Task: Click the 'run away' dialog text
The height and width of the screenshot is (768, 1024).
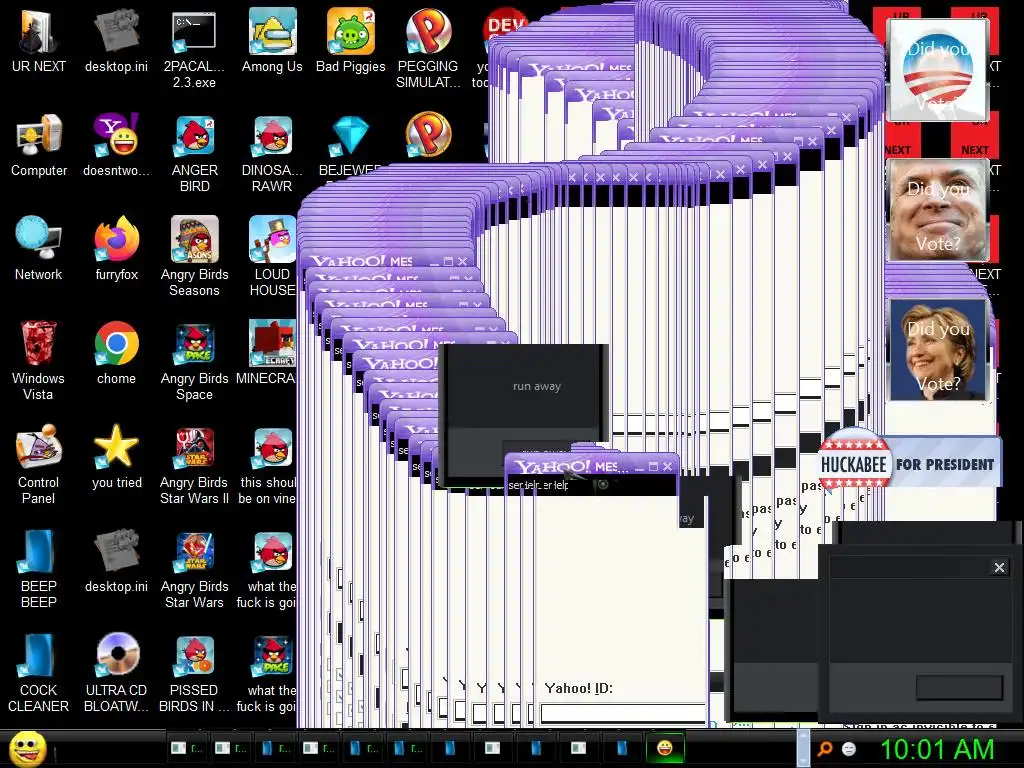Action: 537,386
